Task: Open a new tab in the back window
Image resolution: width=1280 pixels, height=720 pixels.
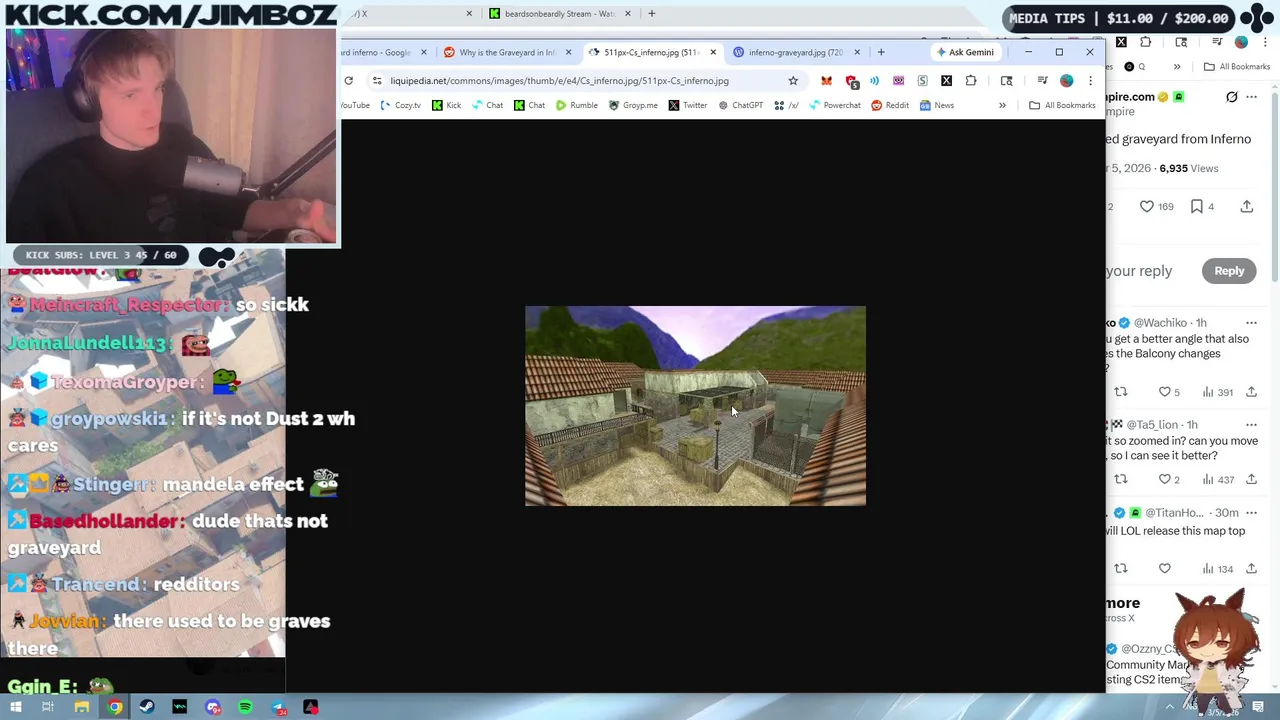Action: tap(651, 14)
